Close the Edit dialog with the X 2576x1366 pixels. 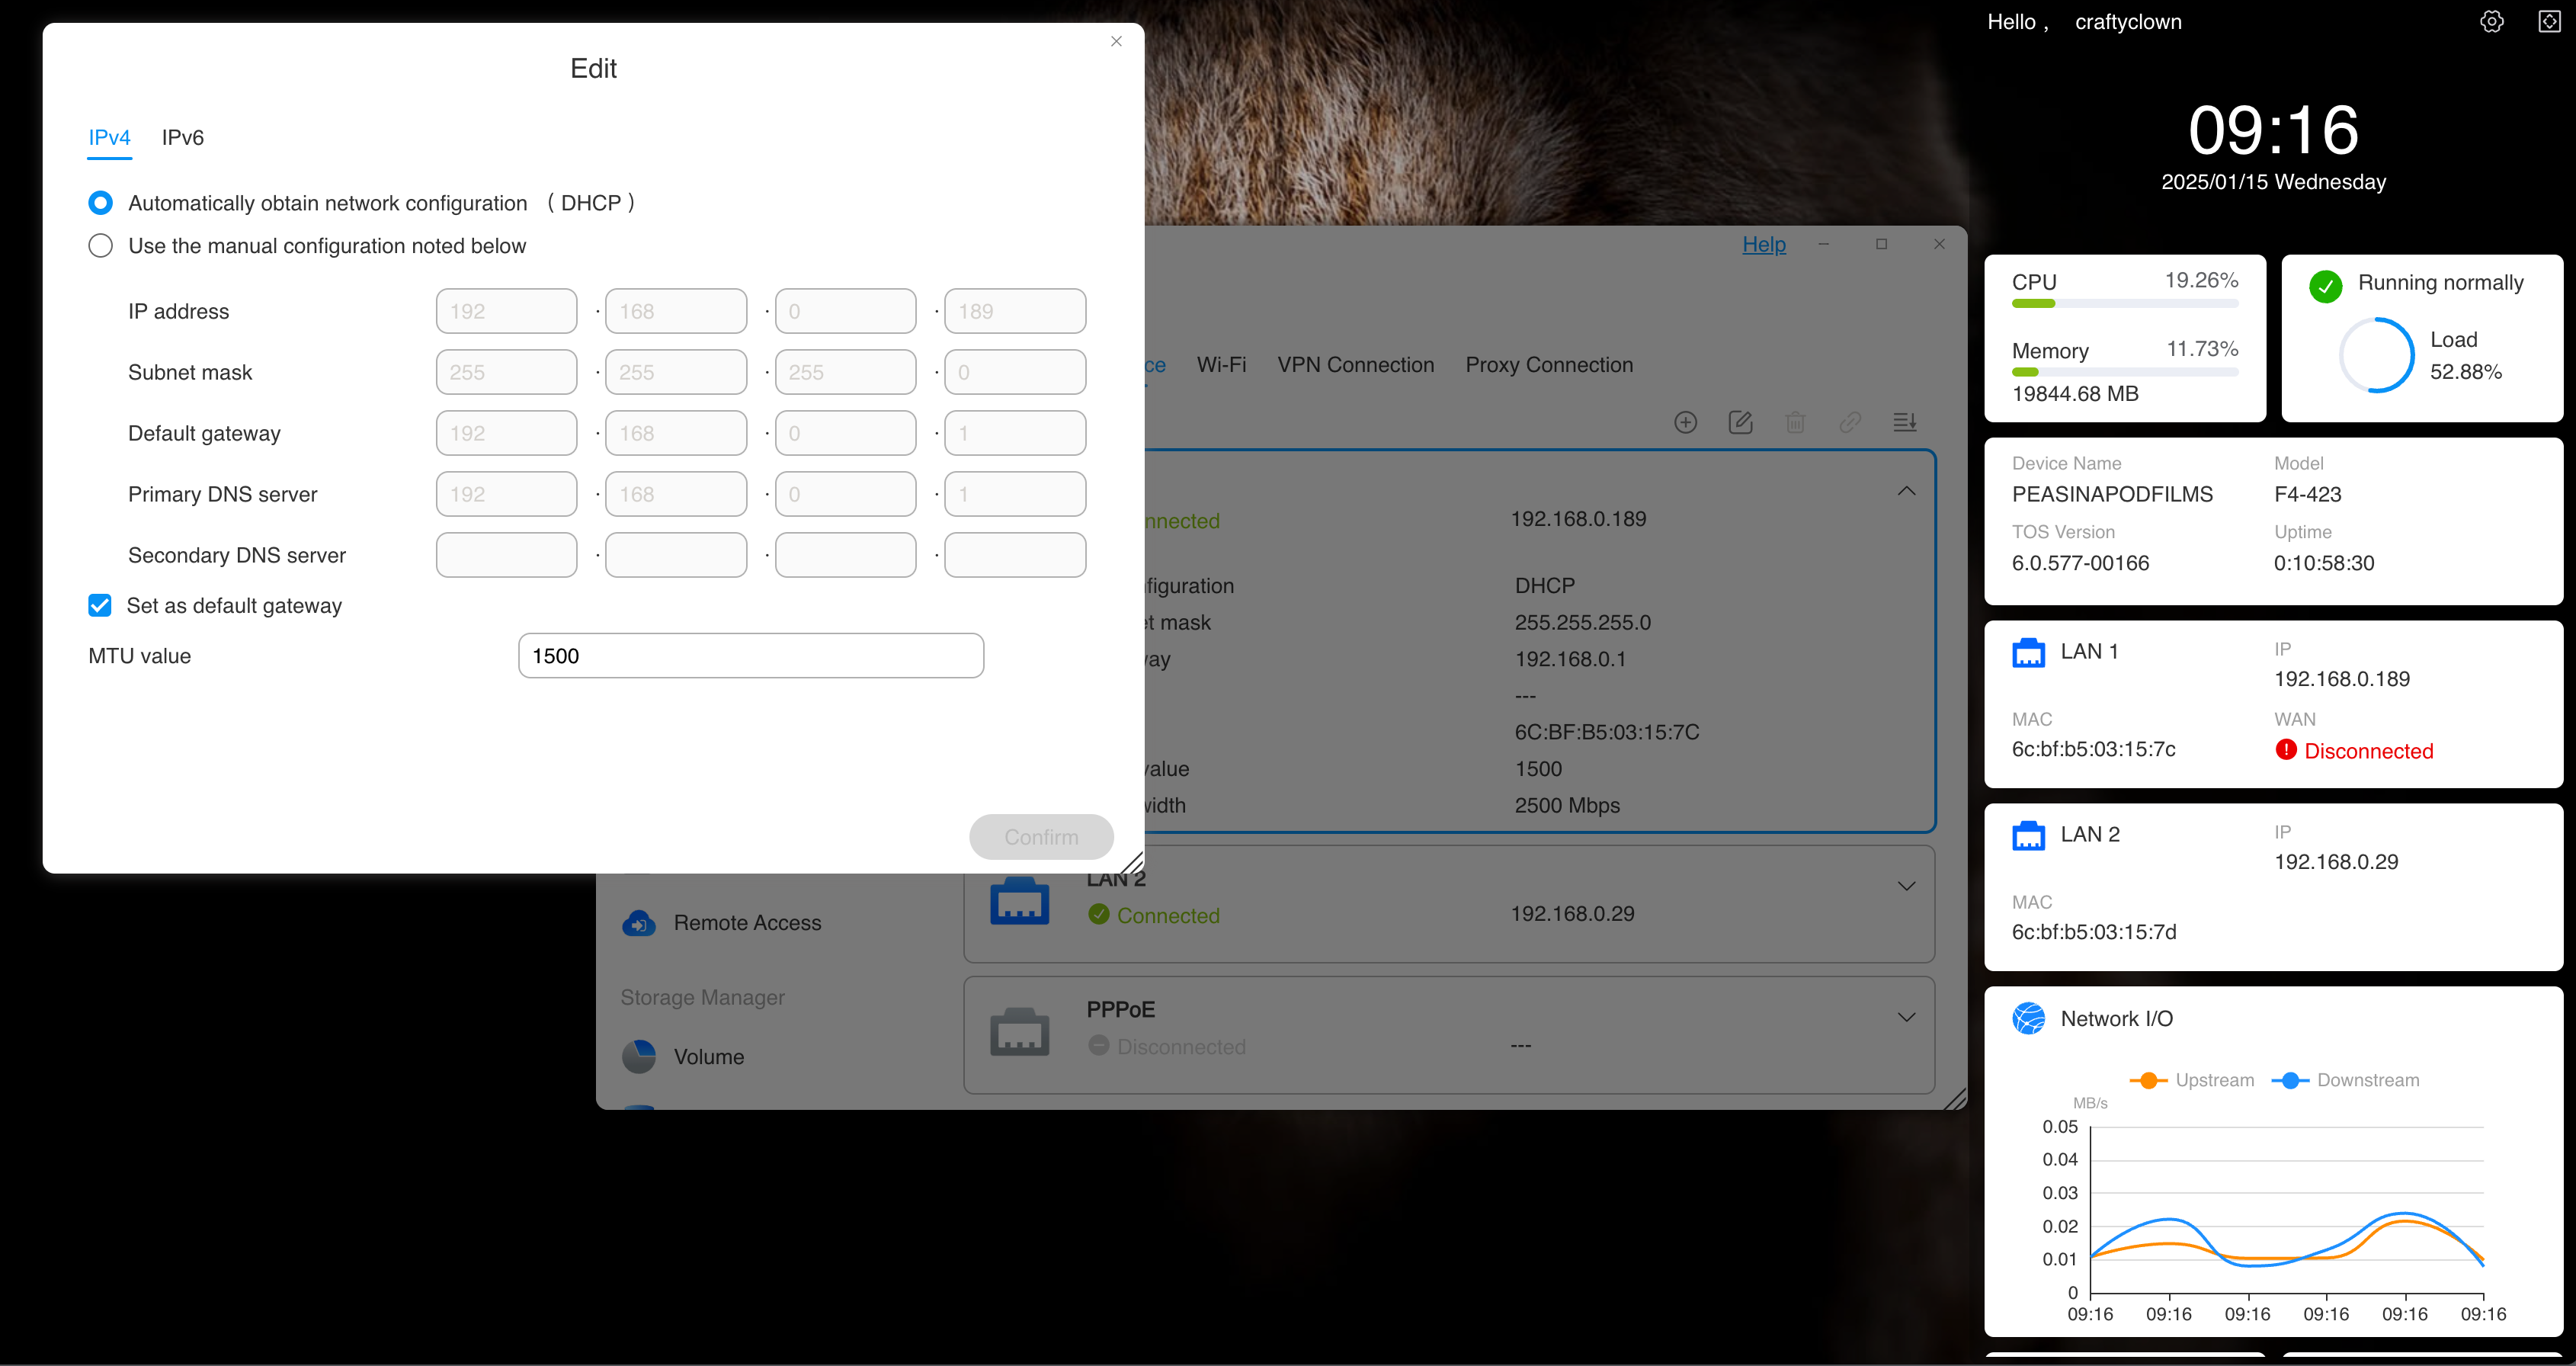[x=1116, y=41]
